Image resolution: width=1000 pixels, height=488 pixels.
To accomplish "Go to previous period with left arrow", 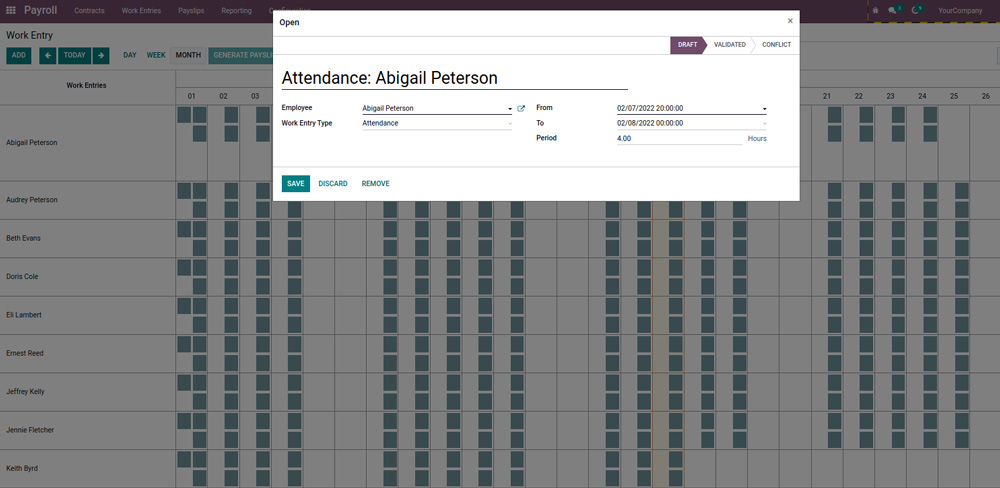I will [x=47, y=55].
